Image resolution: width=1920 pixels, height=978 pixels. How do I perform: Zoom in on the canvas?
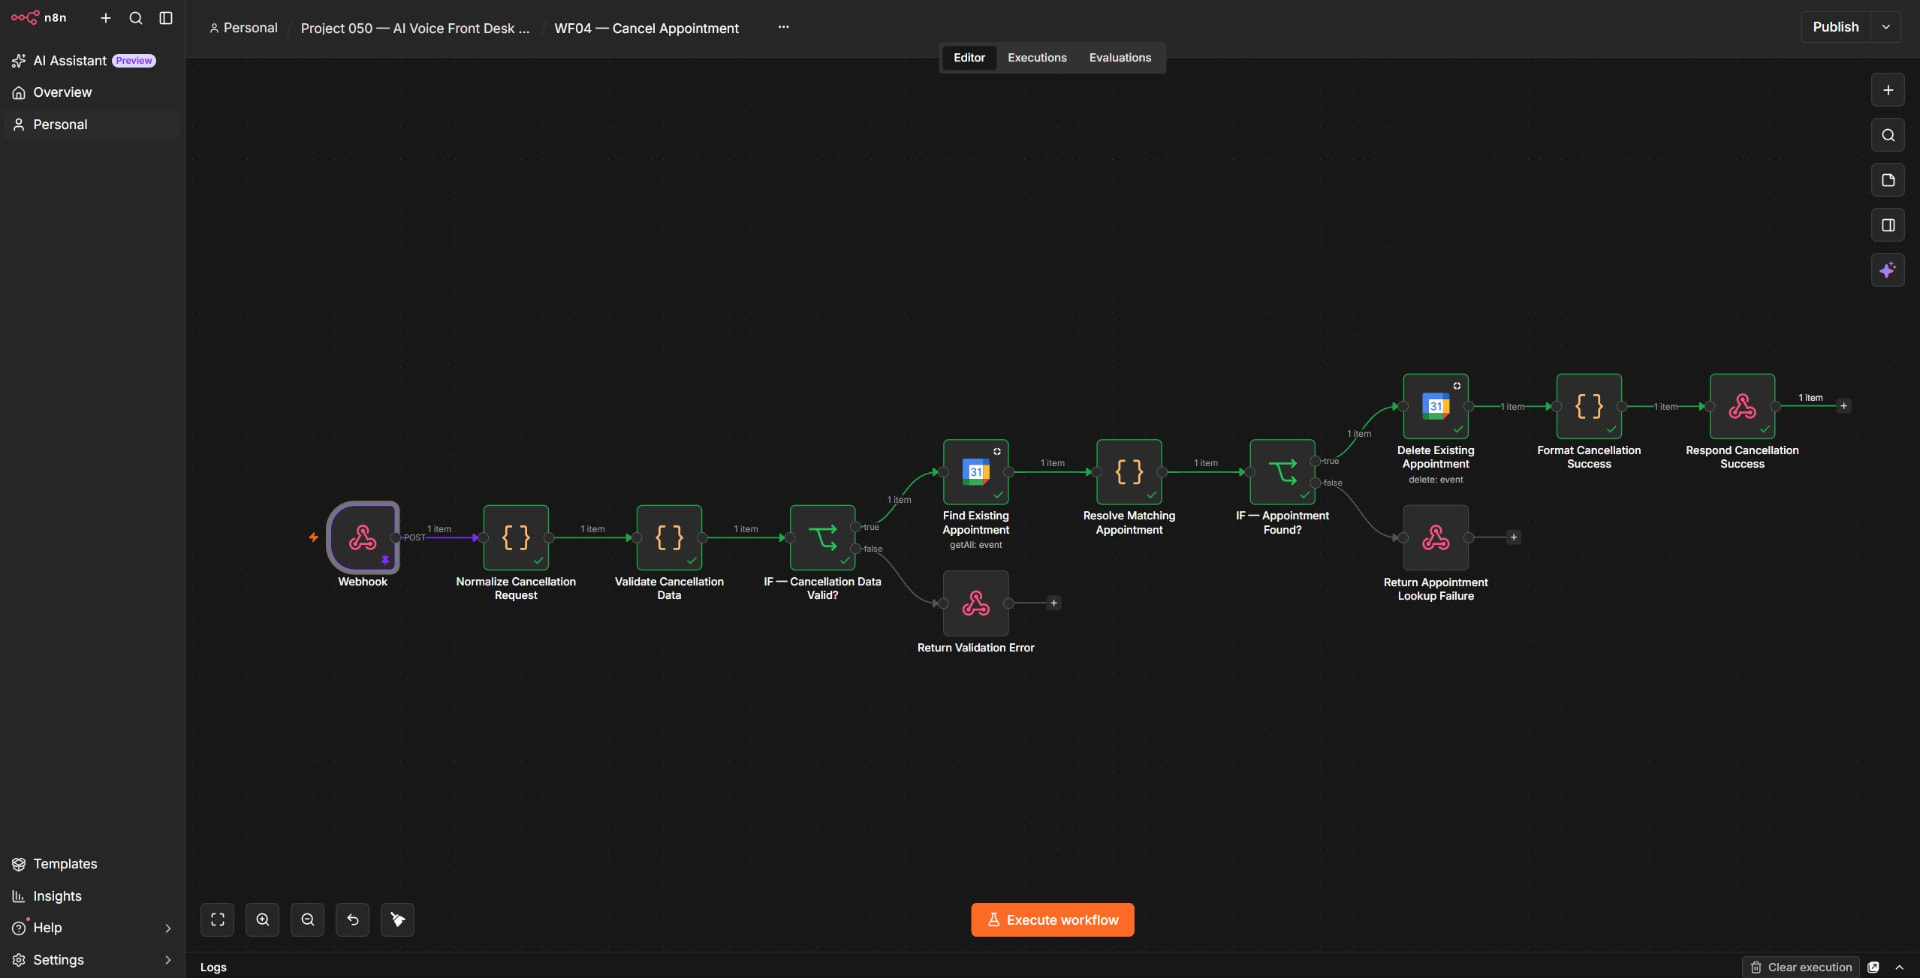262,920
